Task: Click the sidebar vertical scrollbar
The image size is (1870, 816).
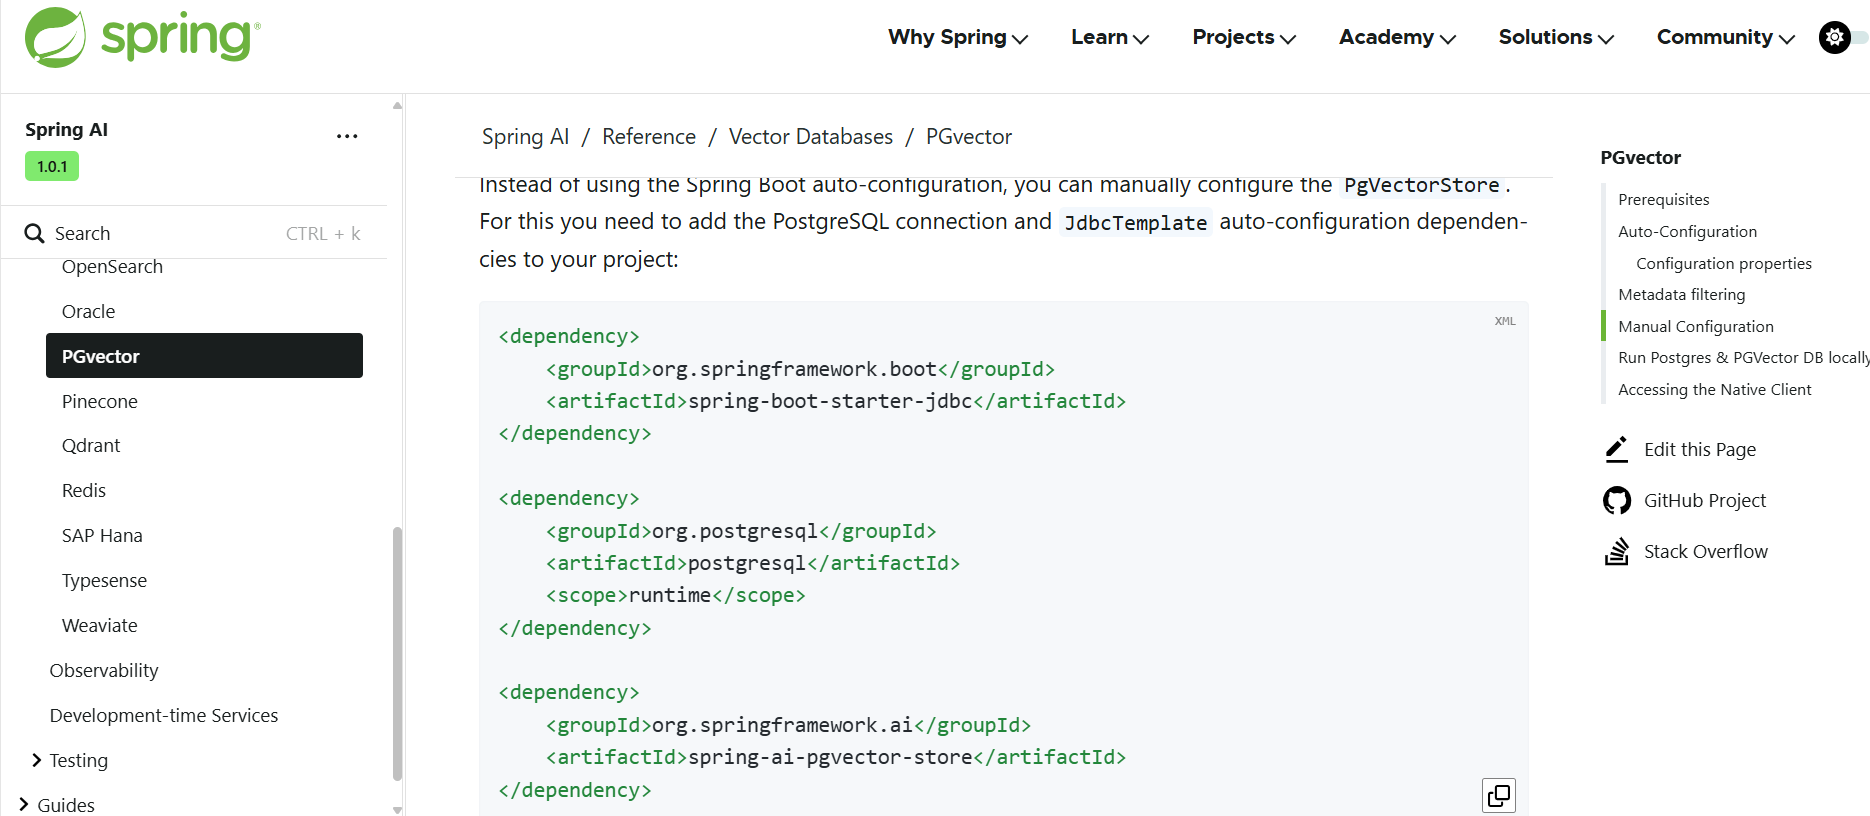Action: click(397, 650)
